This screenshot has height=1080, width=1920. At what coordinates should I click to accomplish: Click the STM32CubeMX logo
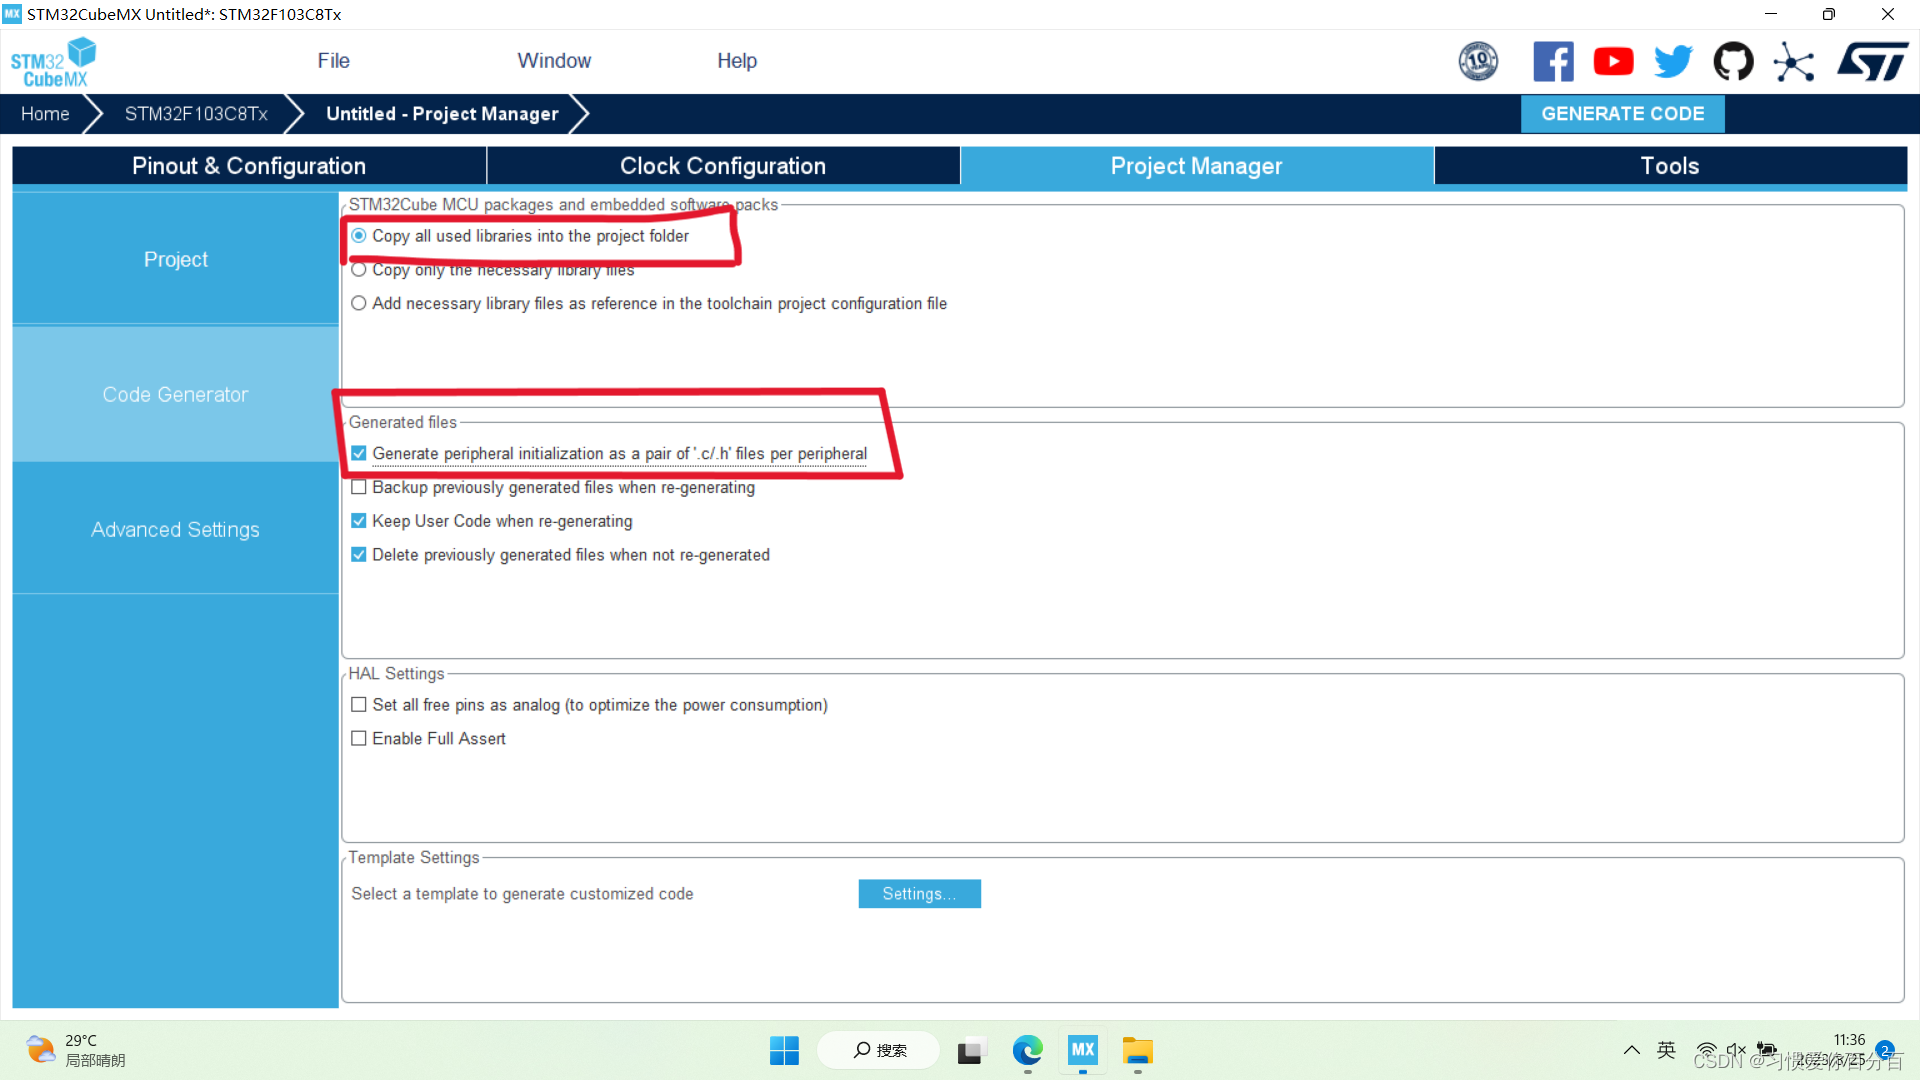pos(54,62)
